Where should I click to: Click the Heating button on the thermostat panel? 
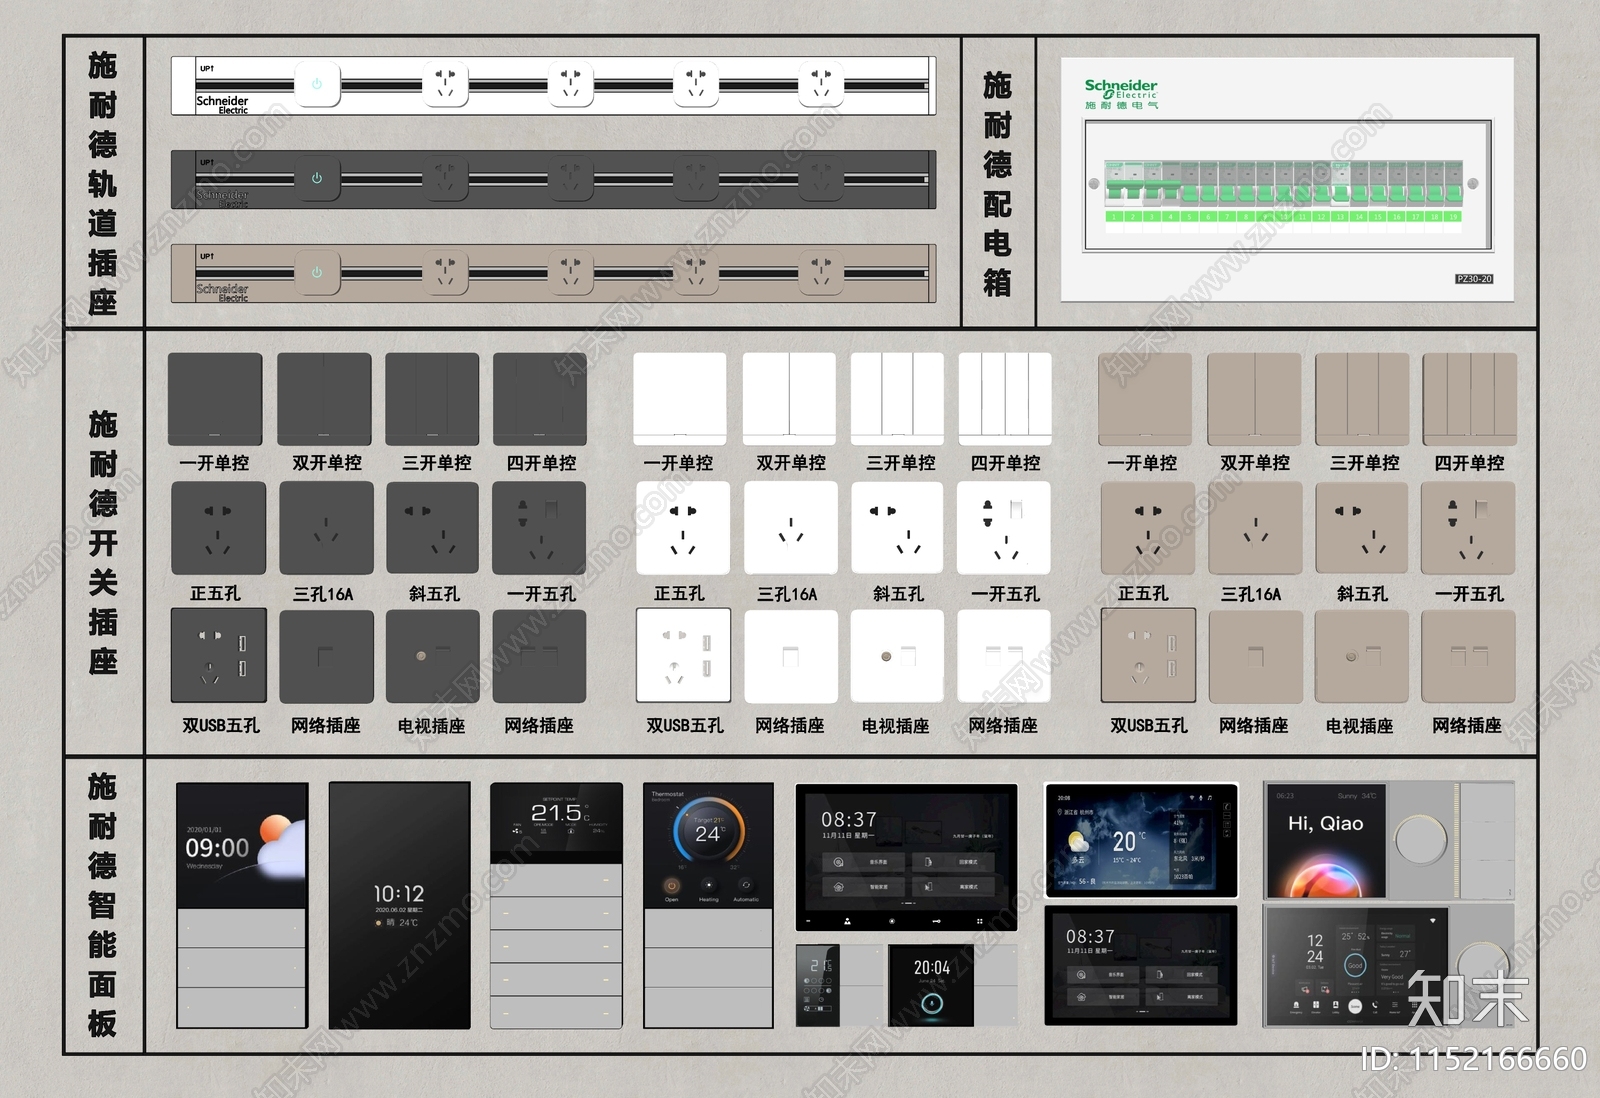click(x=708, y=885)
